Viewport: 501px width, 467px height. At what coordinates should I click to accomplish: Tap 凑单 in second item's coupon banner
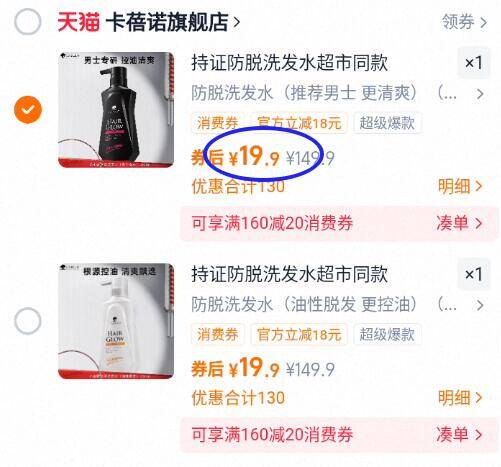point(459,434)
